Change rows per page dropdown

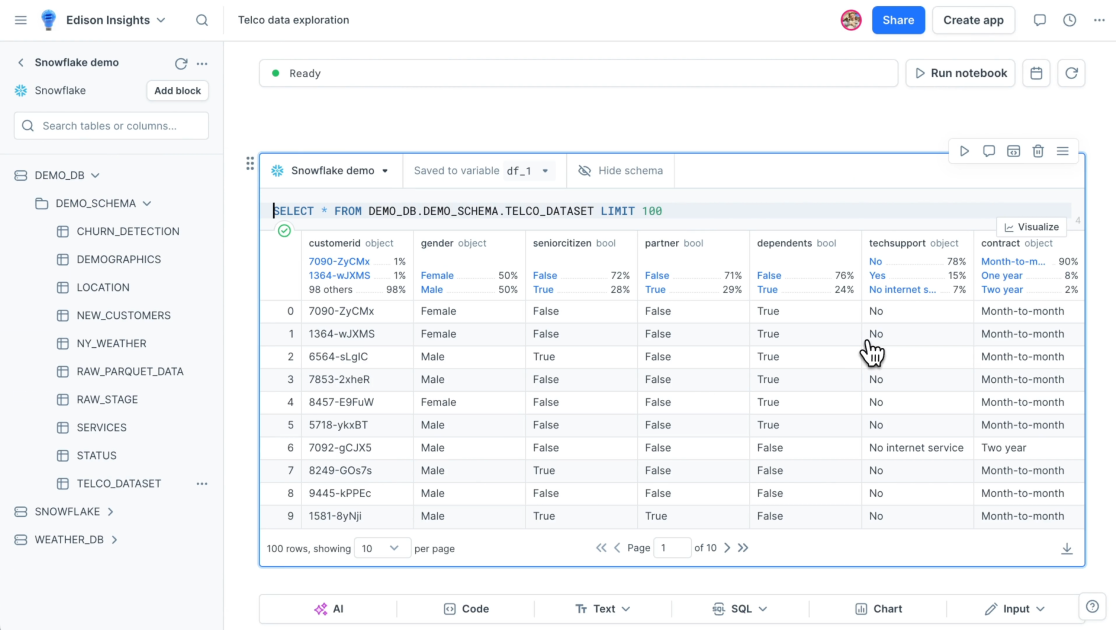tap(381, 548)
